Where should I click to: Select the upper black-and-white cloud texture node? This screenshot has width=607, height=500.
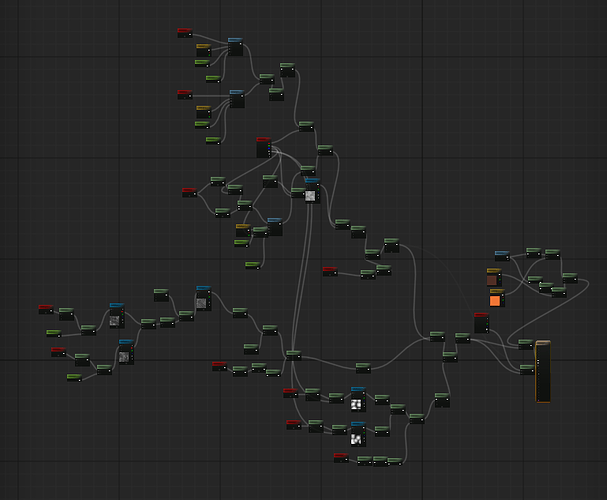pyautogui.click(x=358, y=399)
